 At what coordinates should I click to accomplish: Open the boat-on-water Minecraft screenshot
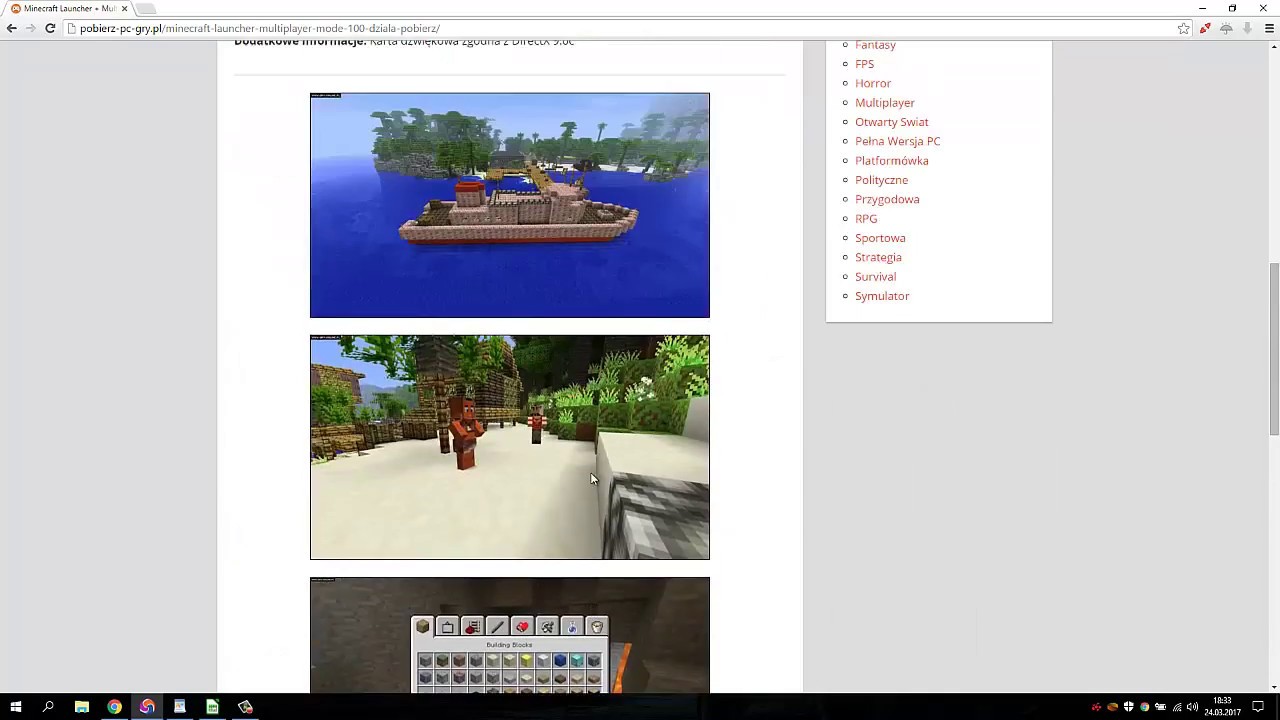(510, 205)
